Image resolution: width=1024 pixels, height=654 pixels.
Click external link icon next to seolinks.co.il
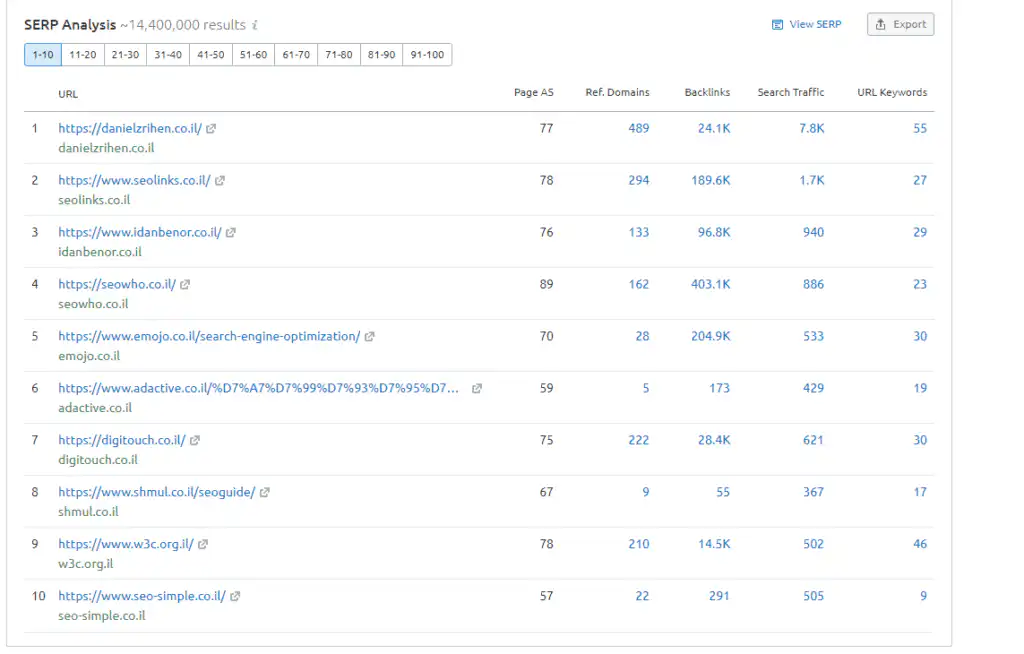(220, 181)
